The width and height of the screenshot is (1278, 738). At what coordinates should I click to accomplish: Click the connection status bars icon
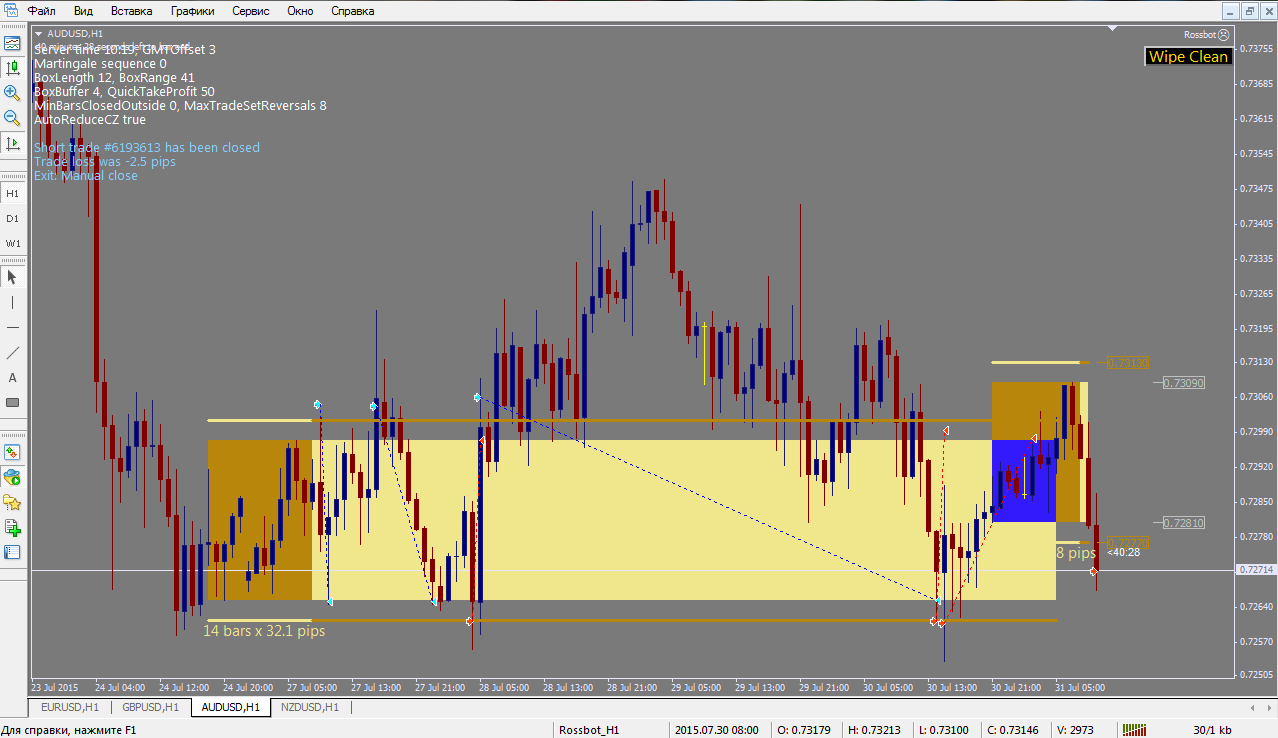coord(1136,731)
